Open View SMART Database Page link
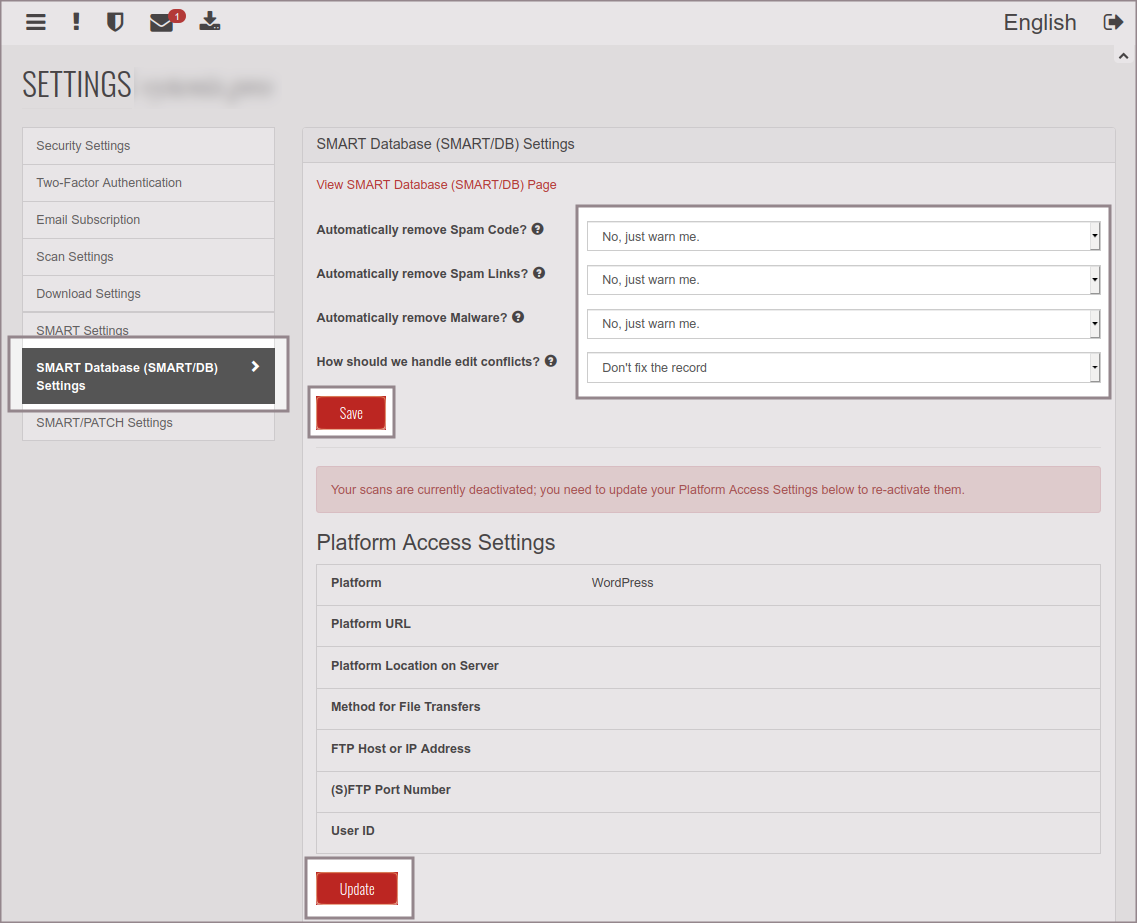Image resolution: width=1137 pixels, height=923 pixels. (x=436, y=185)
